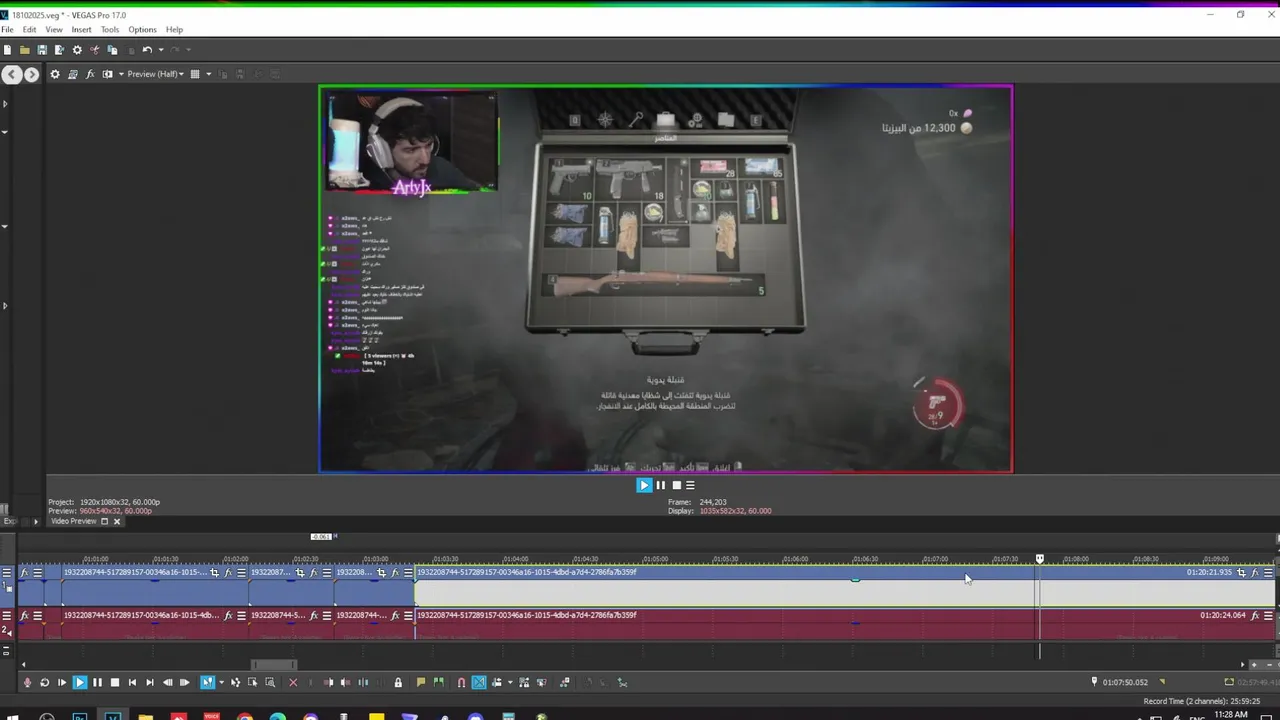1280x720 pixels.
Task: Go to end of project
Action: coord(150,682)
